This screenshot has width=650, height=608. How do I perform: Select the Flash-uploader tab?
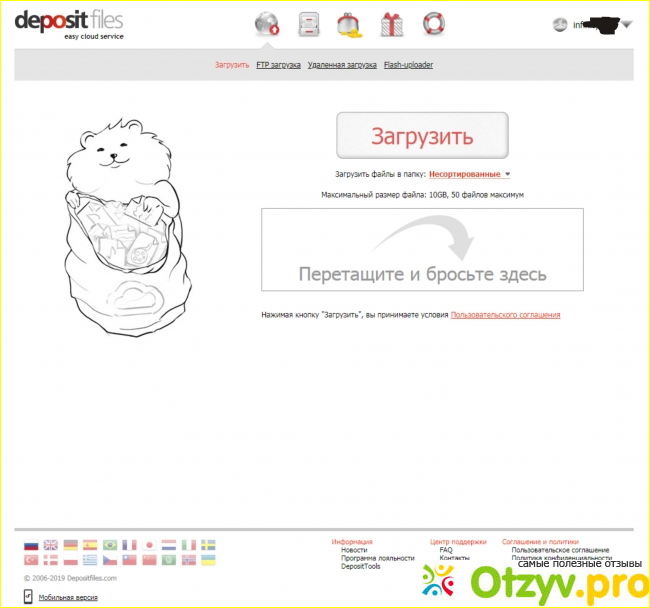pos(408,65)
